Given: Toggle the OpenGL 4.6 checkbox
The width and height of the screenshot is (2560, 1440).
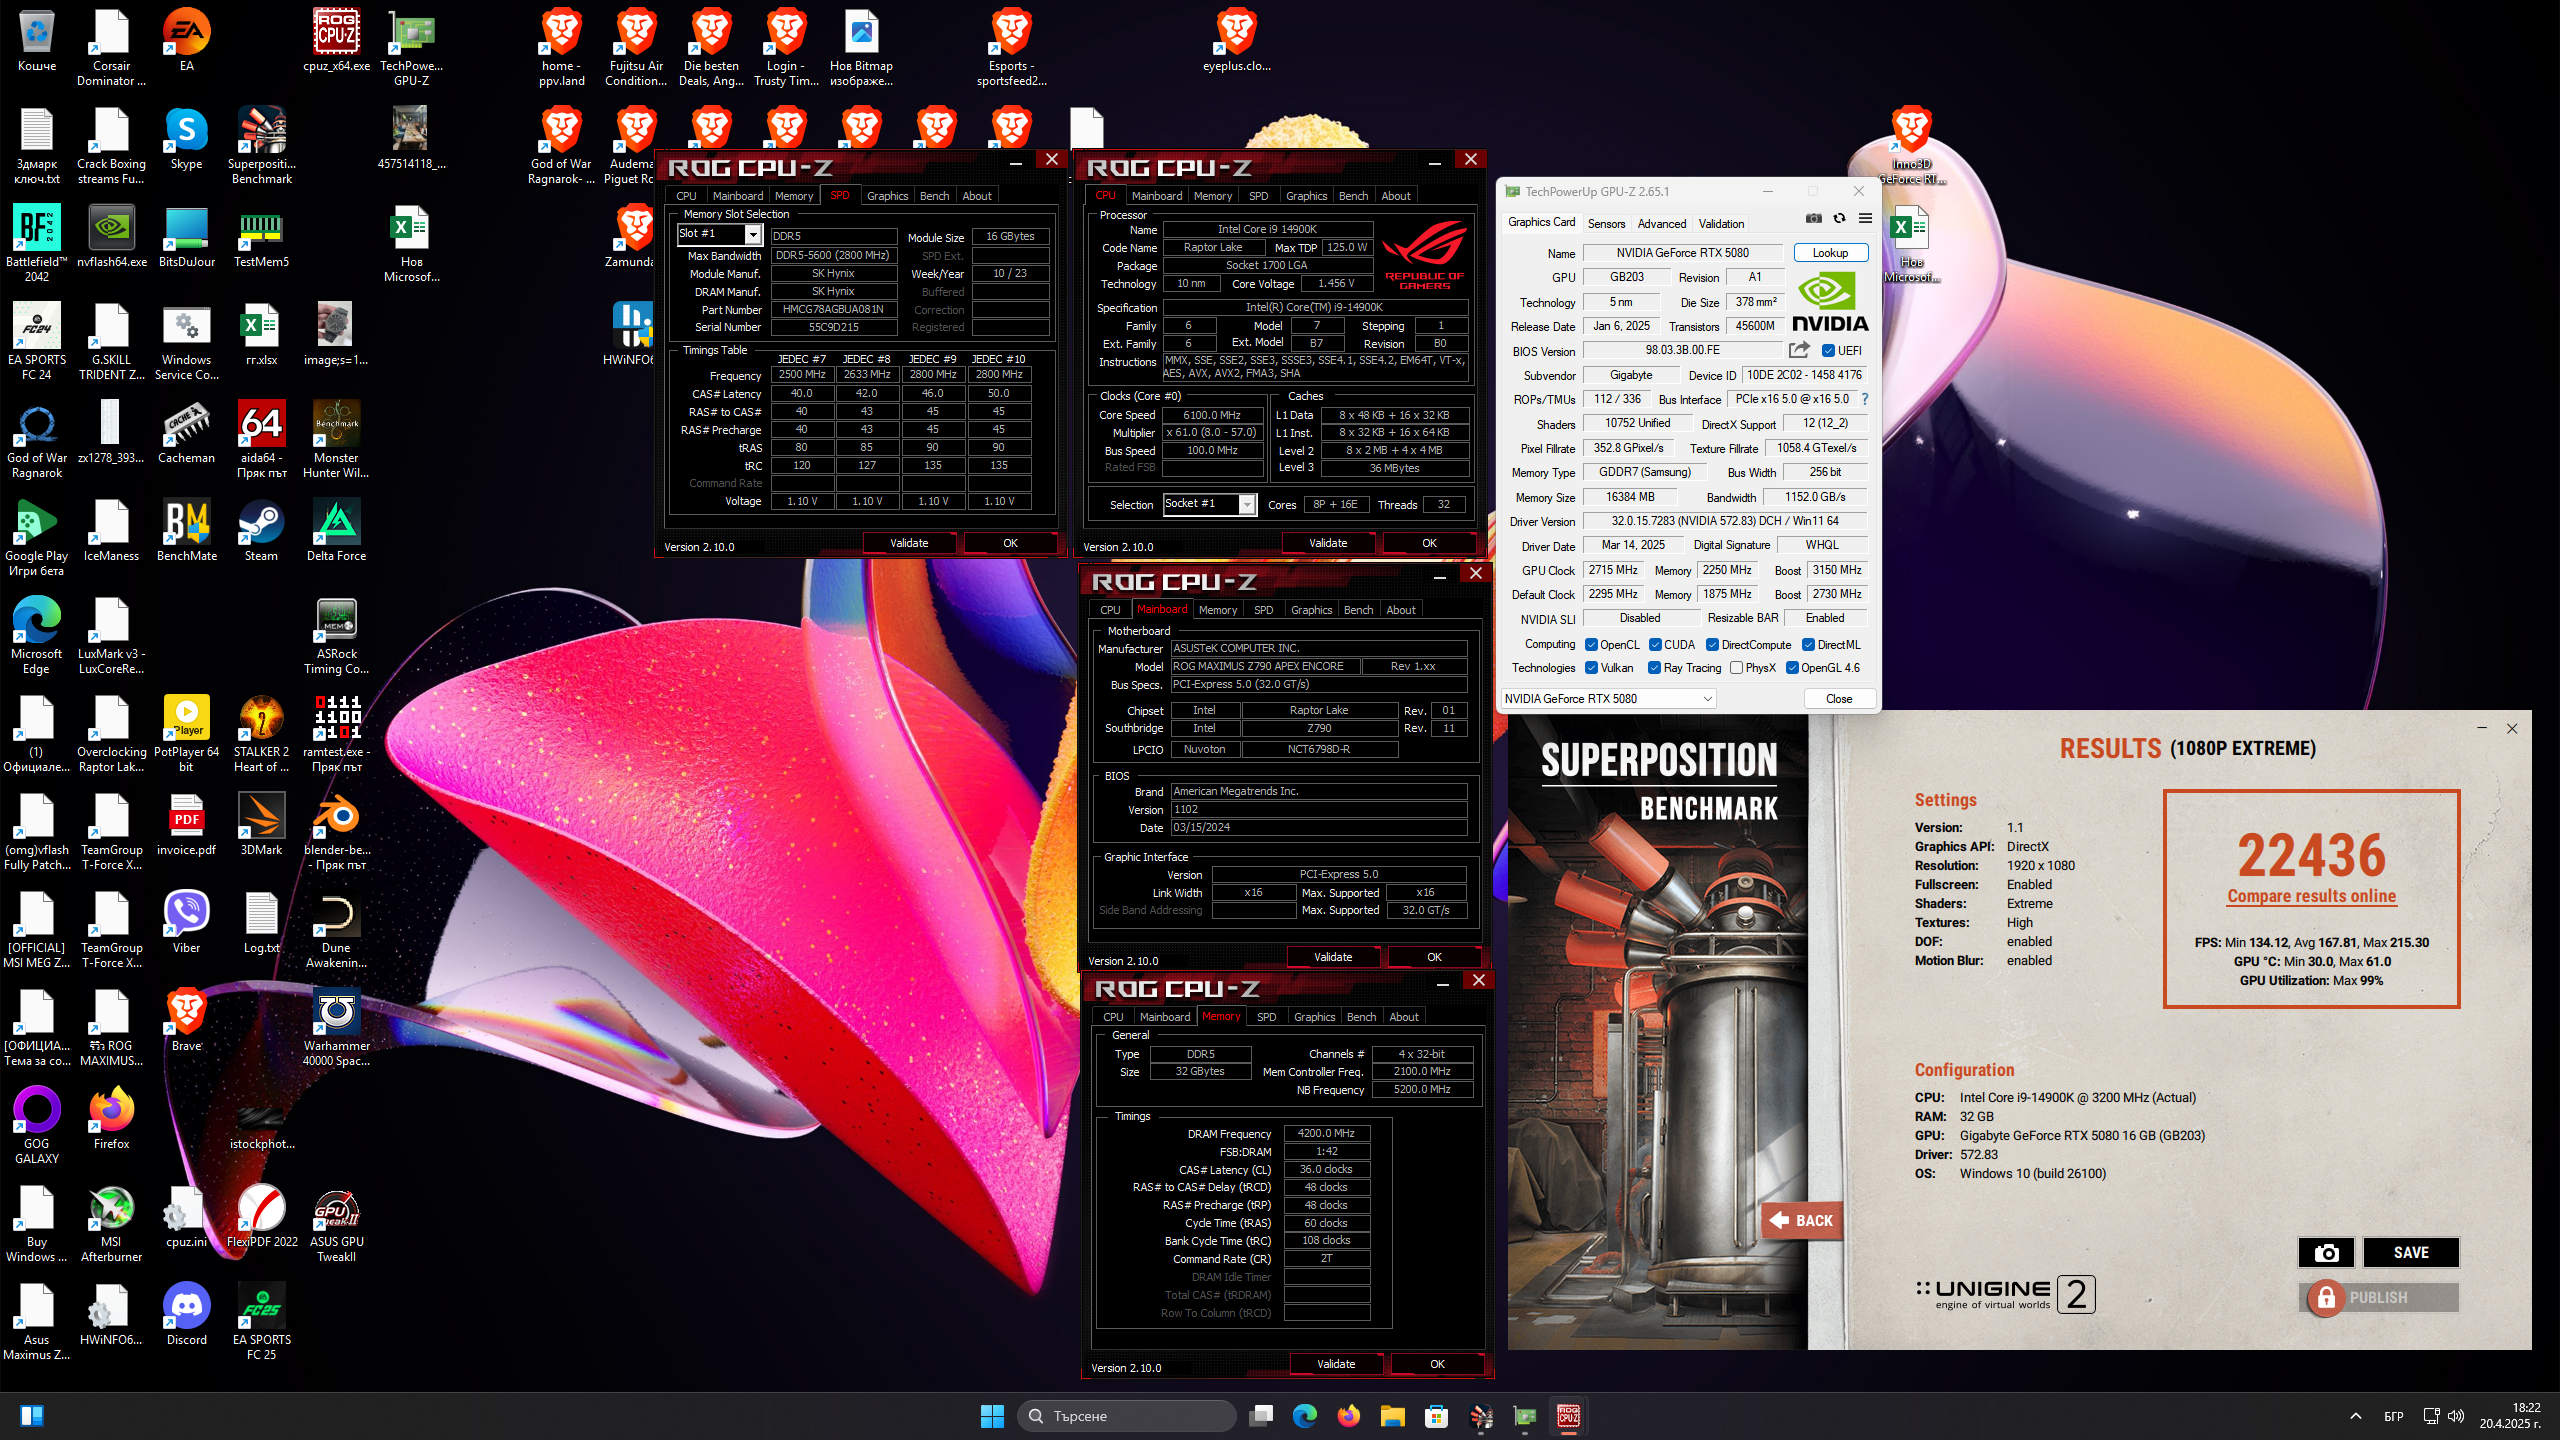Looking at the screenshot, I should [1792, 668].
